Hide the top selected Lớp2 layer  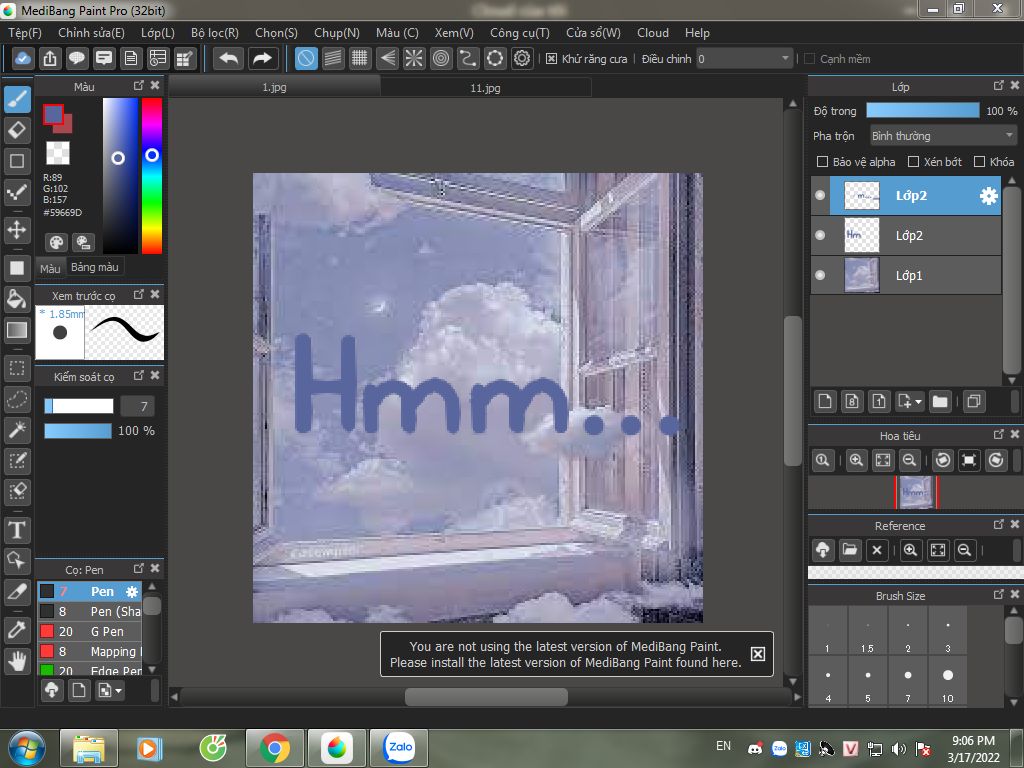[820, 195]
